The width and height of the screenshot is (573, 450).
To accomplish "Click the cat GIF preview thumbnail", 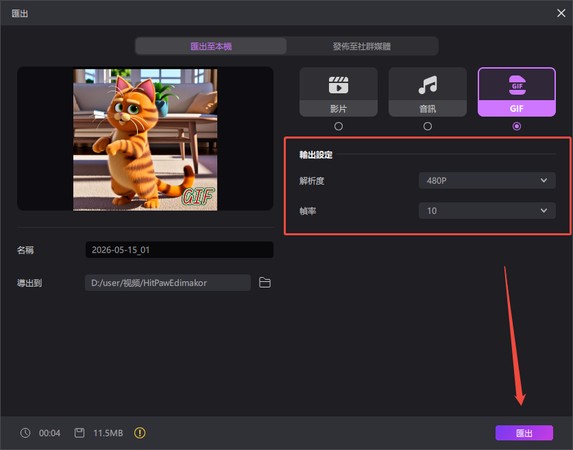I will [145, 139].
